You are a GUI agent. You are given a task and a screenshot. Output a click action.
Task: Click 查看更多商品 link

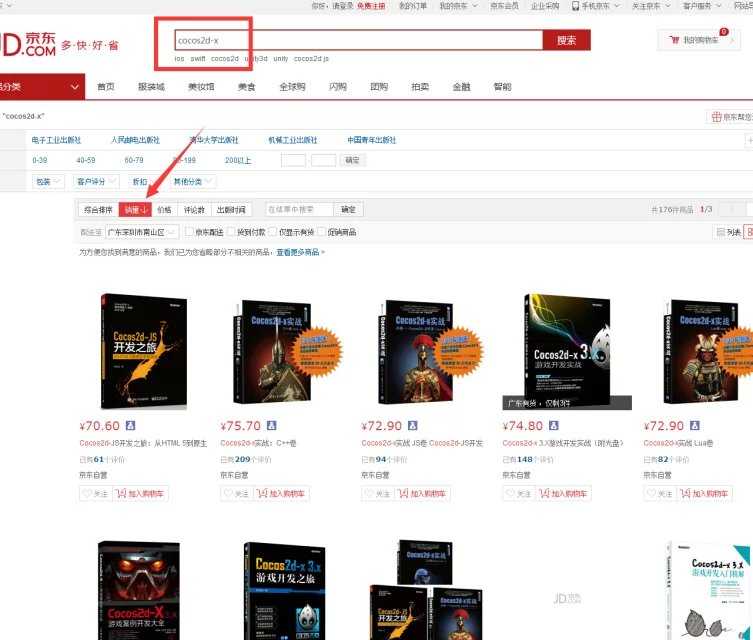[298, 252]
